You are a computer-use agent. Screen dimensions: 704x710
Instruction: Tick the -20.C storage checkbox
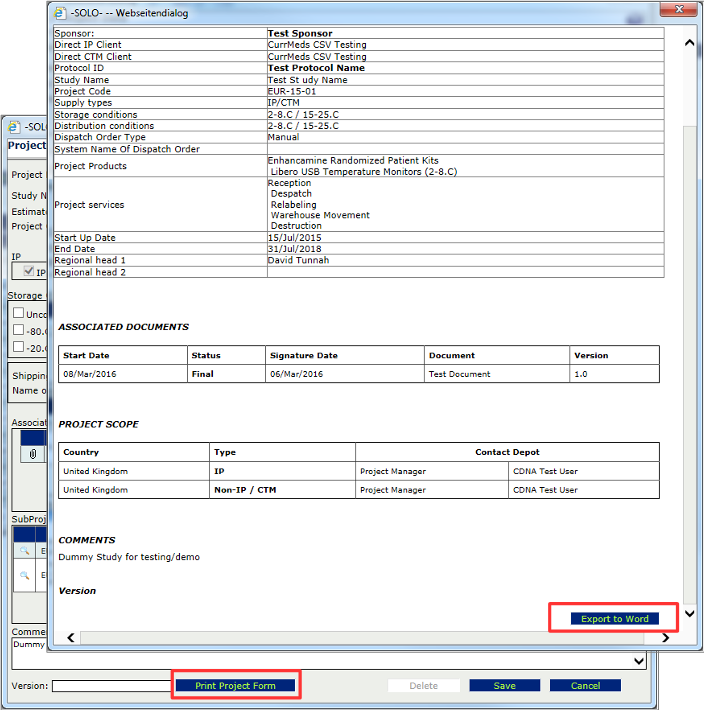tap(19, 347)
